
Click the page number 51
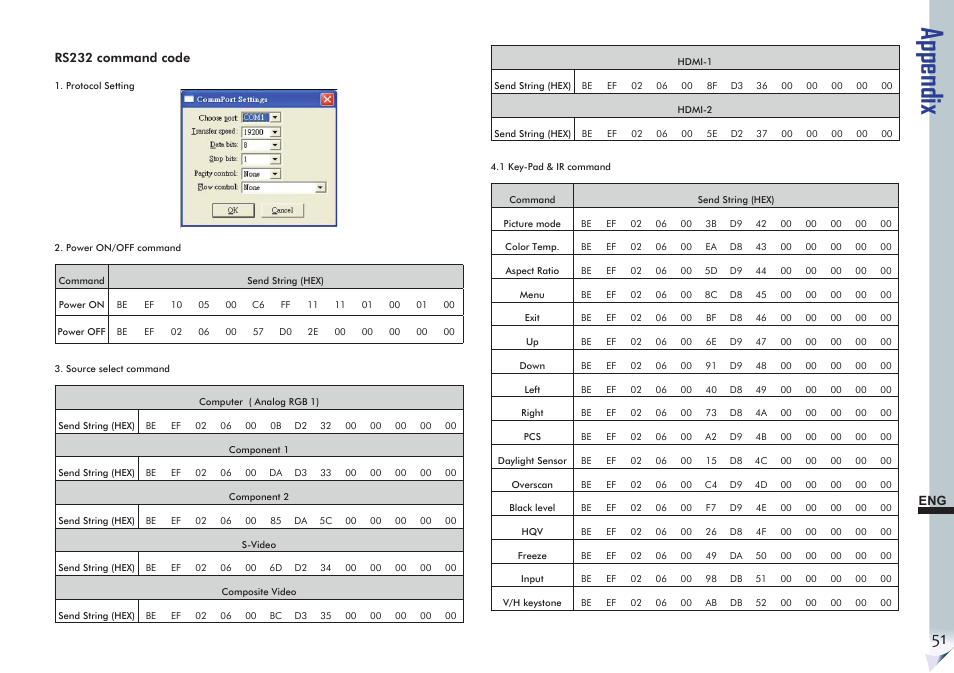(x=939, y=641)
